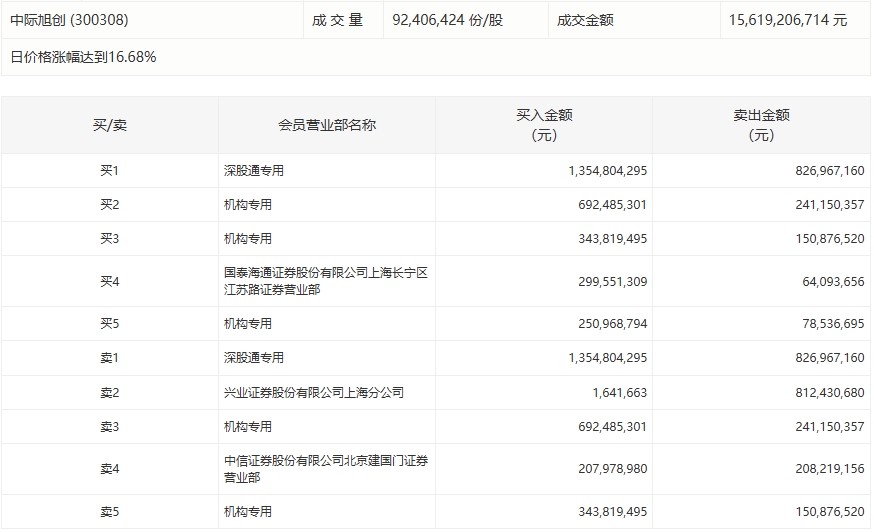Click the sell amount 78,536,695
Viewport: 874px width, 532px height.
click(833, 323)
